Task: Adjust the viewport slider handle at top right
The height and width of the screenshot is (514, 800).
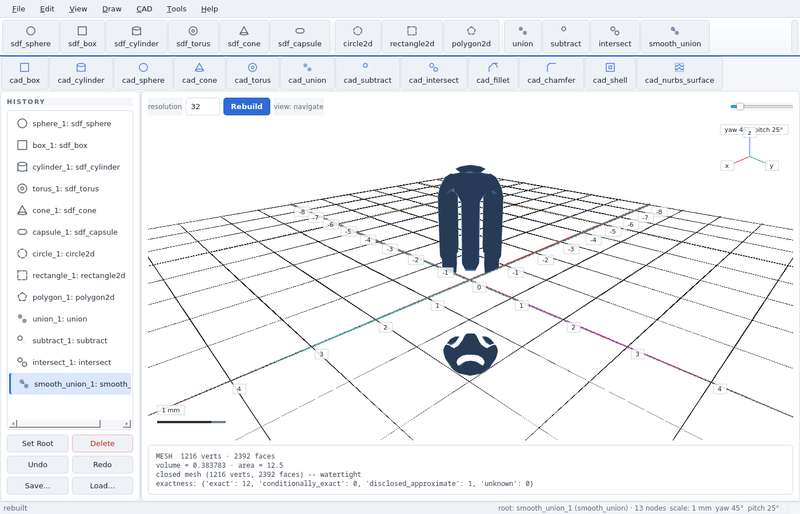Action: (740, 106)
